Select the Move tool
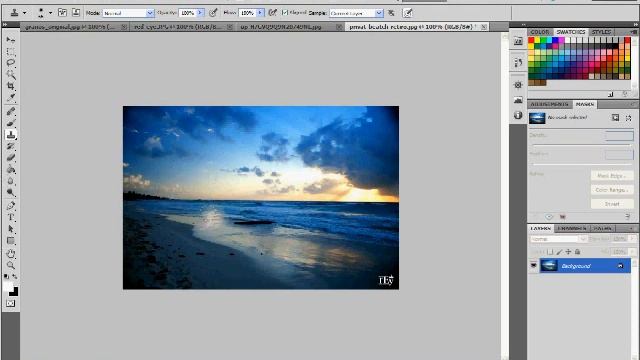Viewport: 640px width, 360px height. pos(11,40)
